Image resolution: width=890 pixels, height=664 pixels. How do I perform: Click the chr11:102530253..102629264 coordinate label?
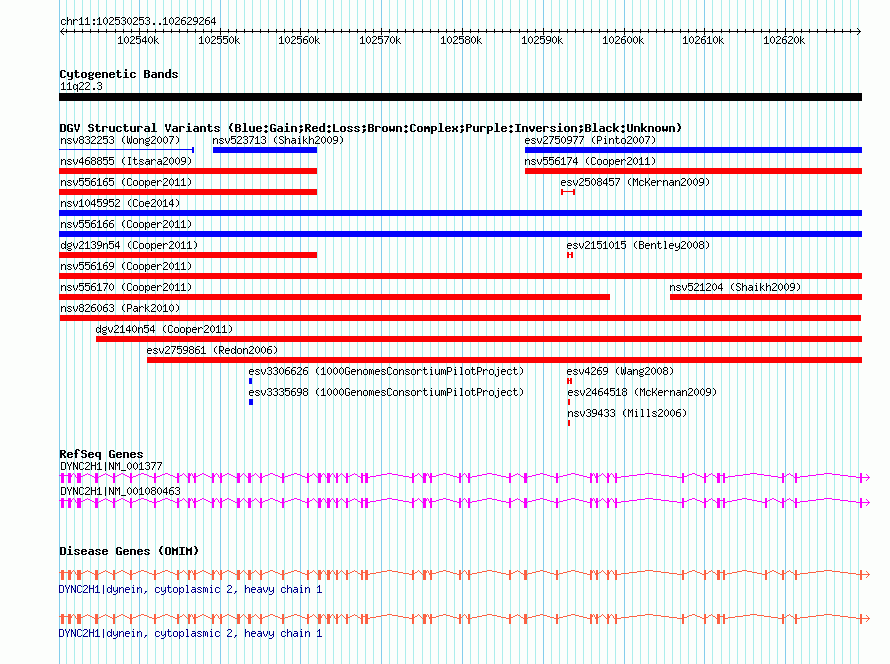tap(138, 21)
